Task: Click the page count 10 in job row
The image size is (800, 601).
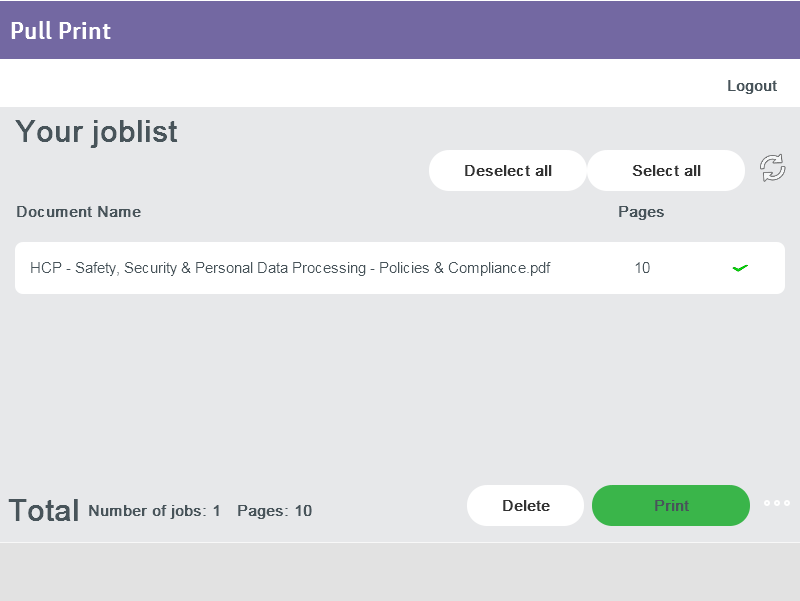Action: point(642,268)
